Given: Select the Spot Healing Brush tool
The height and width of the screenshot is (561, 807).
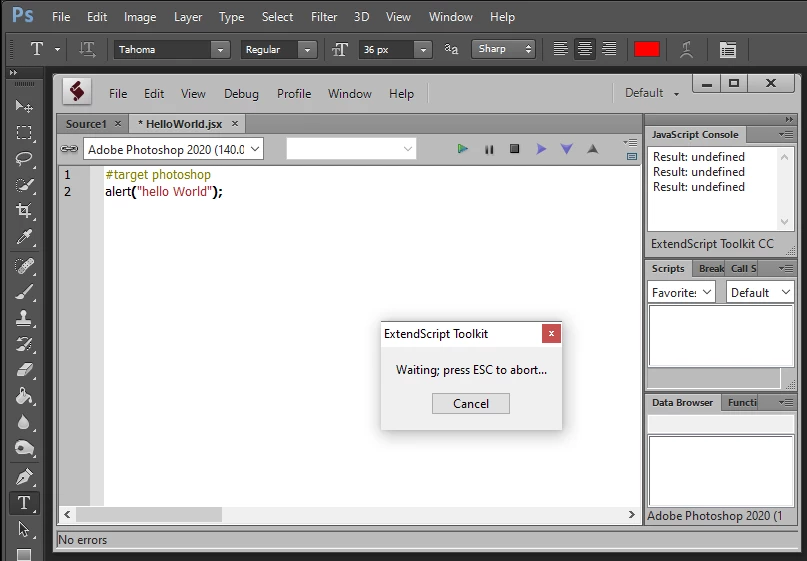Looking at the screenshot, I should click(x=24, y=266).
